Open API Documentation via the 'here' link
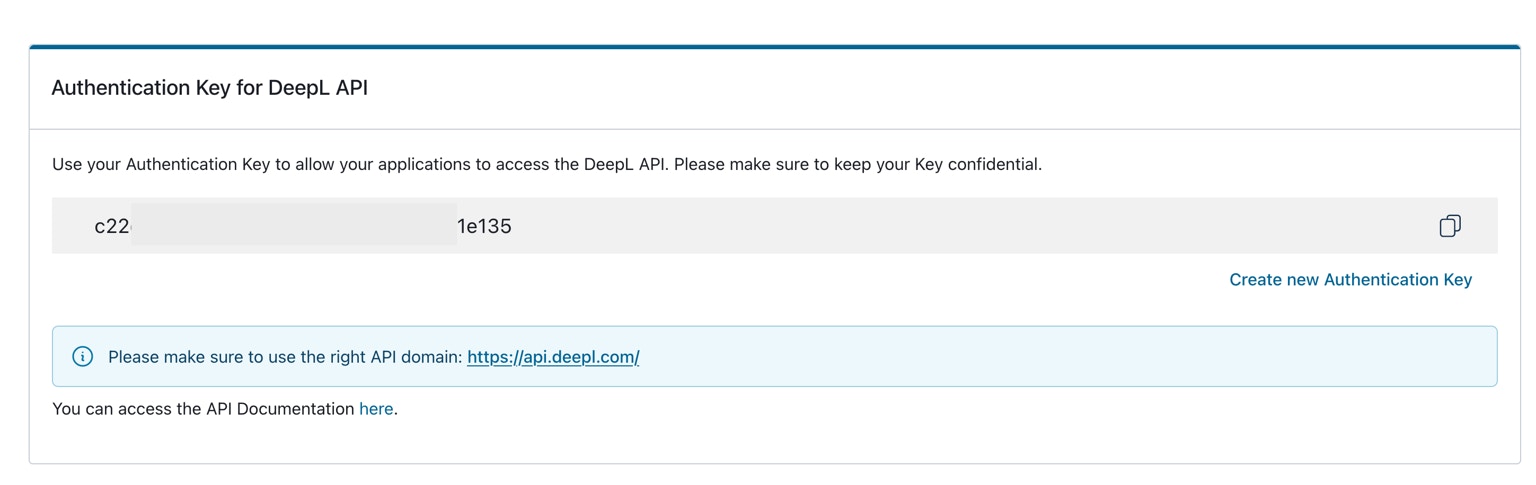The height and width of the screenshot is (485, 1536). pos(376,409)
